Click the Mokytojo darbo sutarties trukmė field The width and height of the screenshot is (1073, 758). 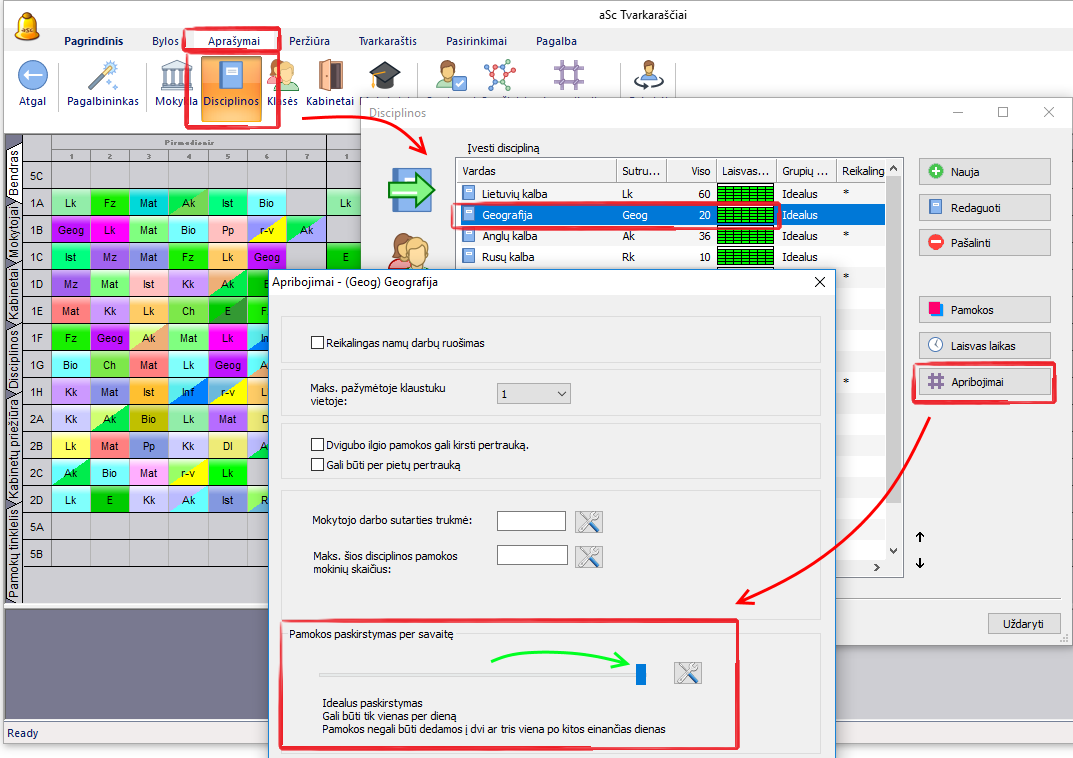coord(532,521)
